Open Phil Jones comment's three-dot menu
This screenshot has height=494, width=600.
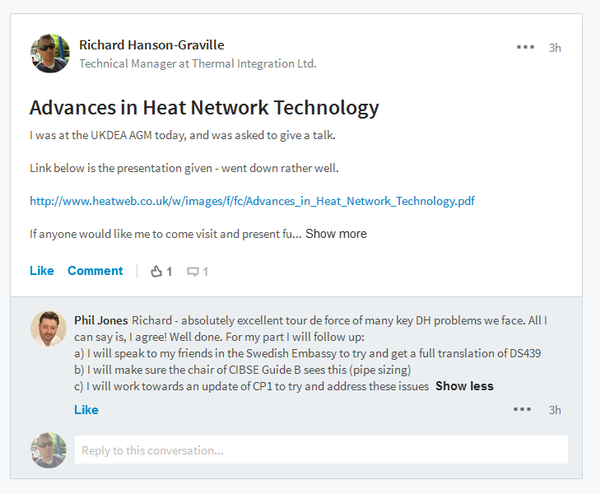coord(522,409)
